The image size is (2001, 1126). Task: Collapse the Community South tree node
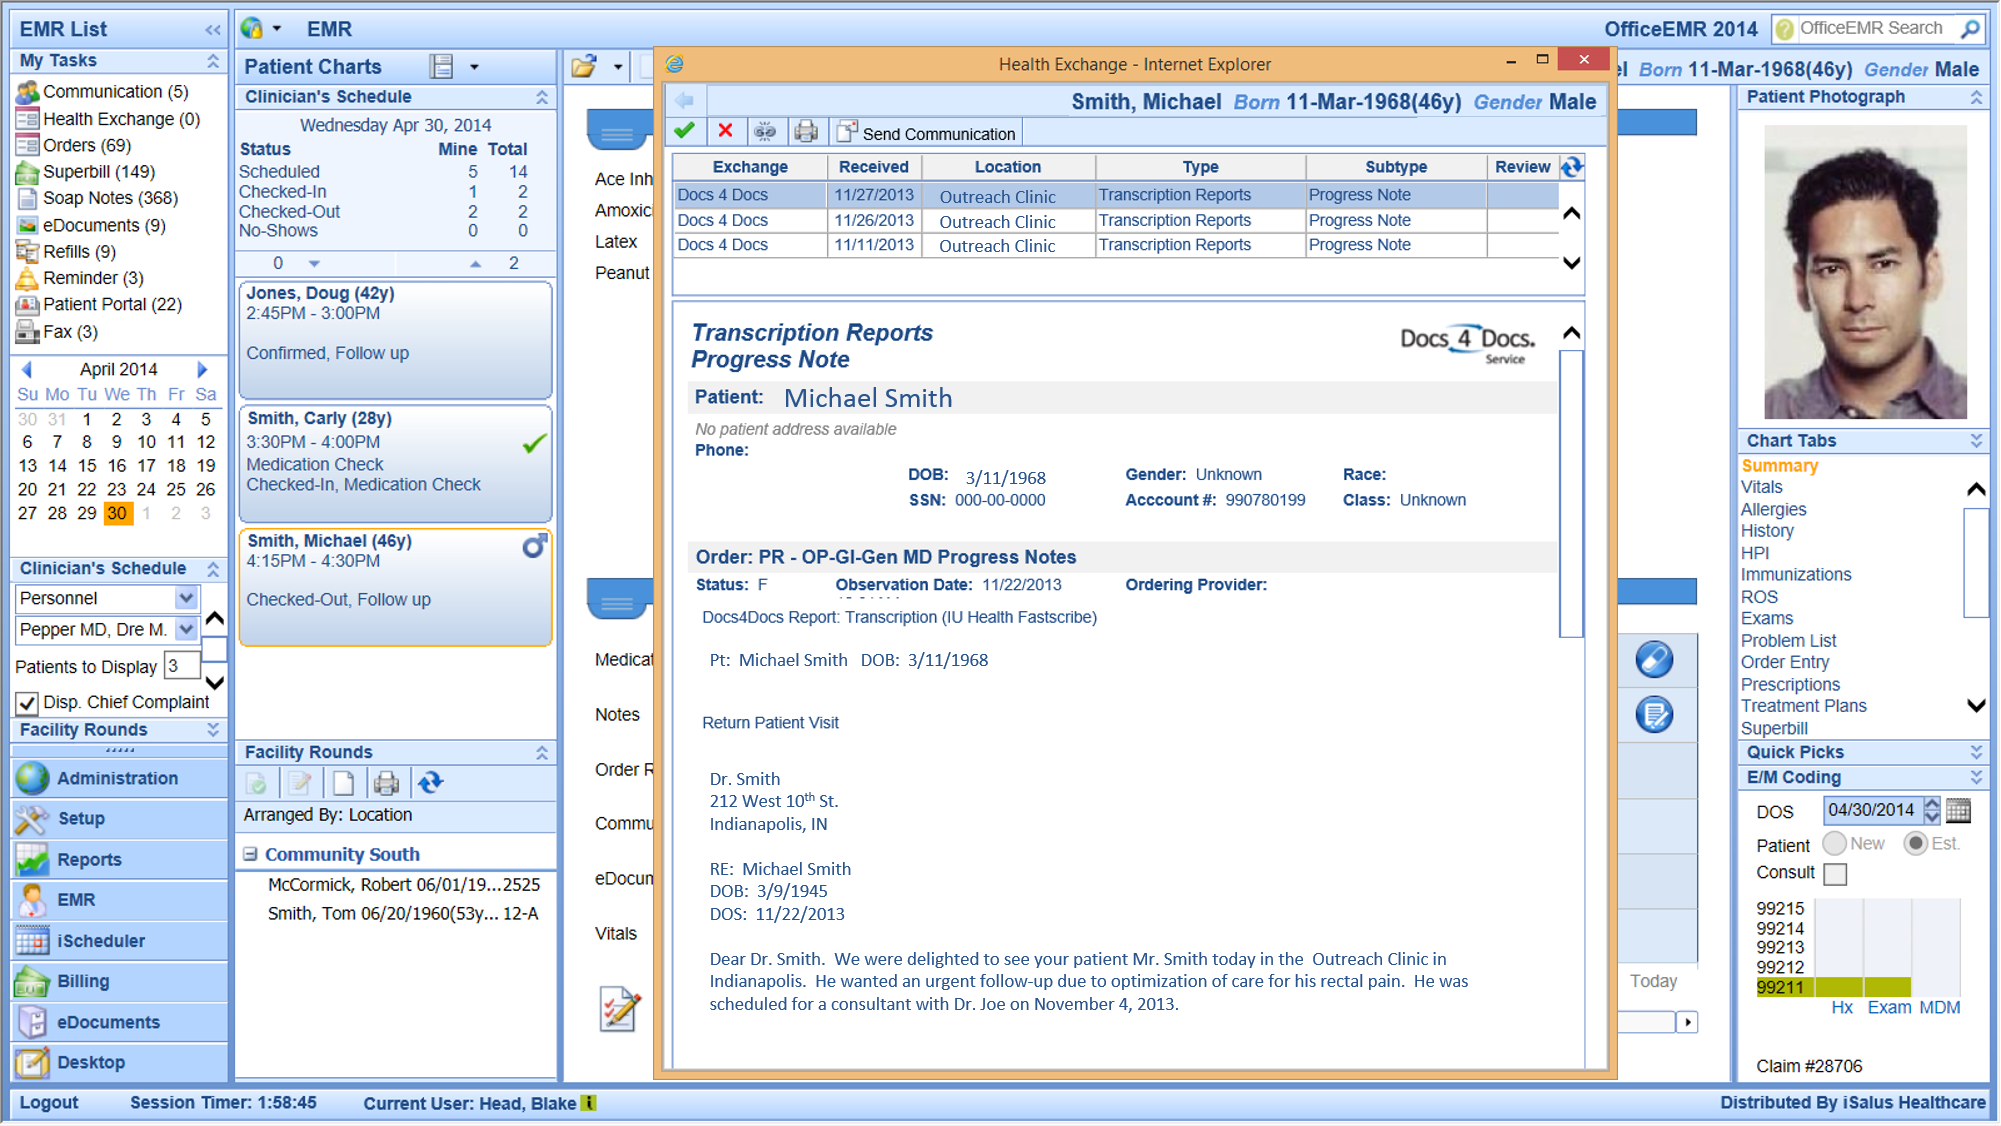(250, 854)
